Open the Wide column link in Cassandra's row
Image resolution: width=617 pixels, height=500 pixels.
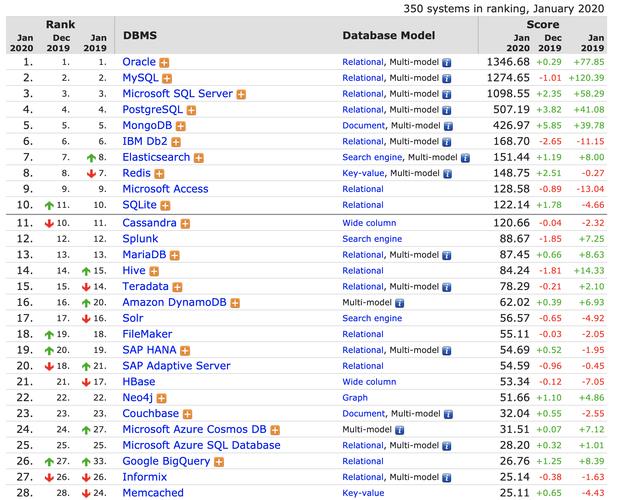pos(369,223)
